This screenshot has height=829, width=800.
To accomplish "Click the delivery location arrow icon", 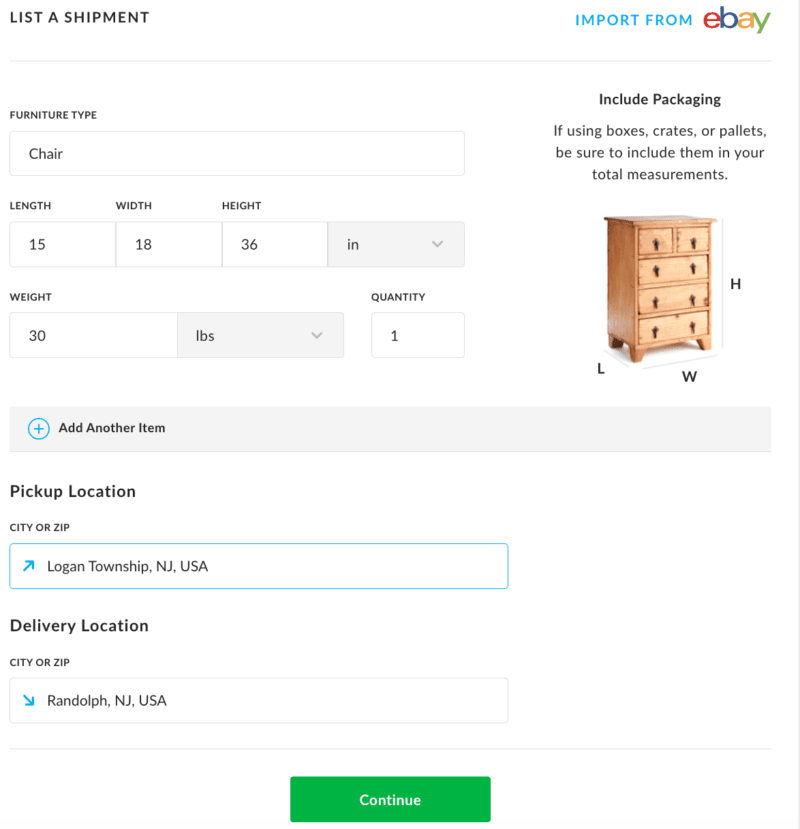I will (x=28, y=700).
